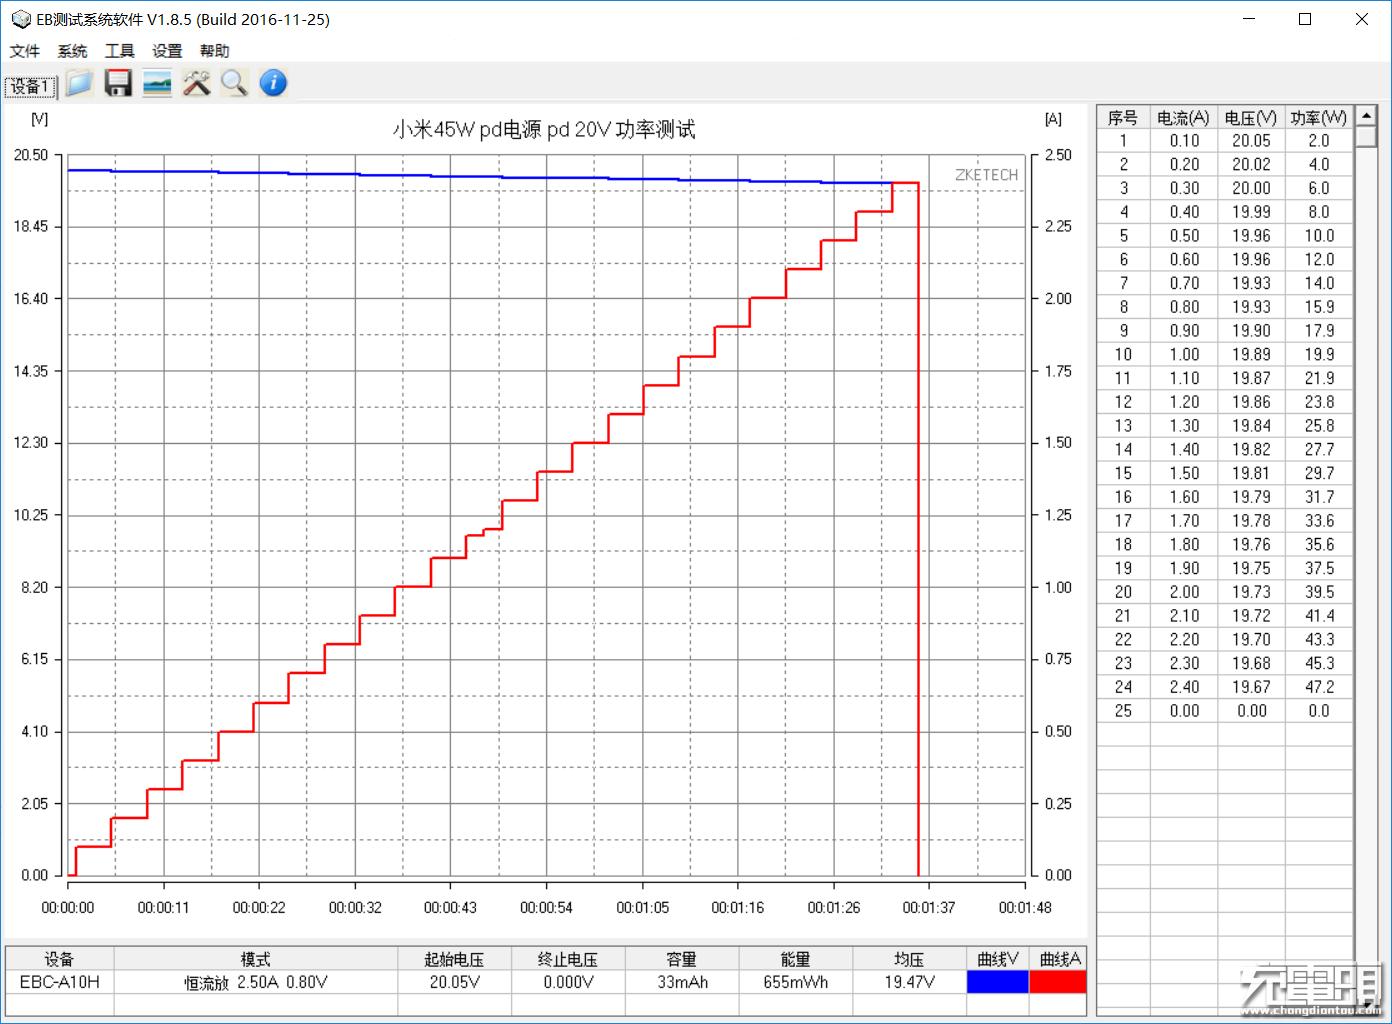Click the data table scrollbar up arrow
This screenshot has height=1024, width=1392.
[1366, 115]
